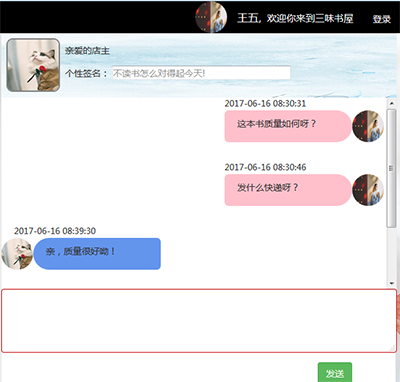The height and width of the screenshot is (382, 400).
Task: Click the scrollbar up arrow in chat
Action: point(392,103)
